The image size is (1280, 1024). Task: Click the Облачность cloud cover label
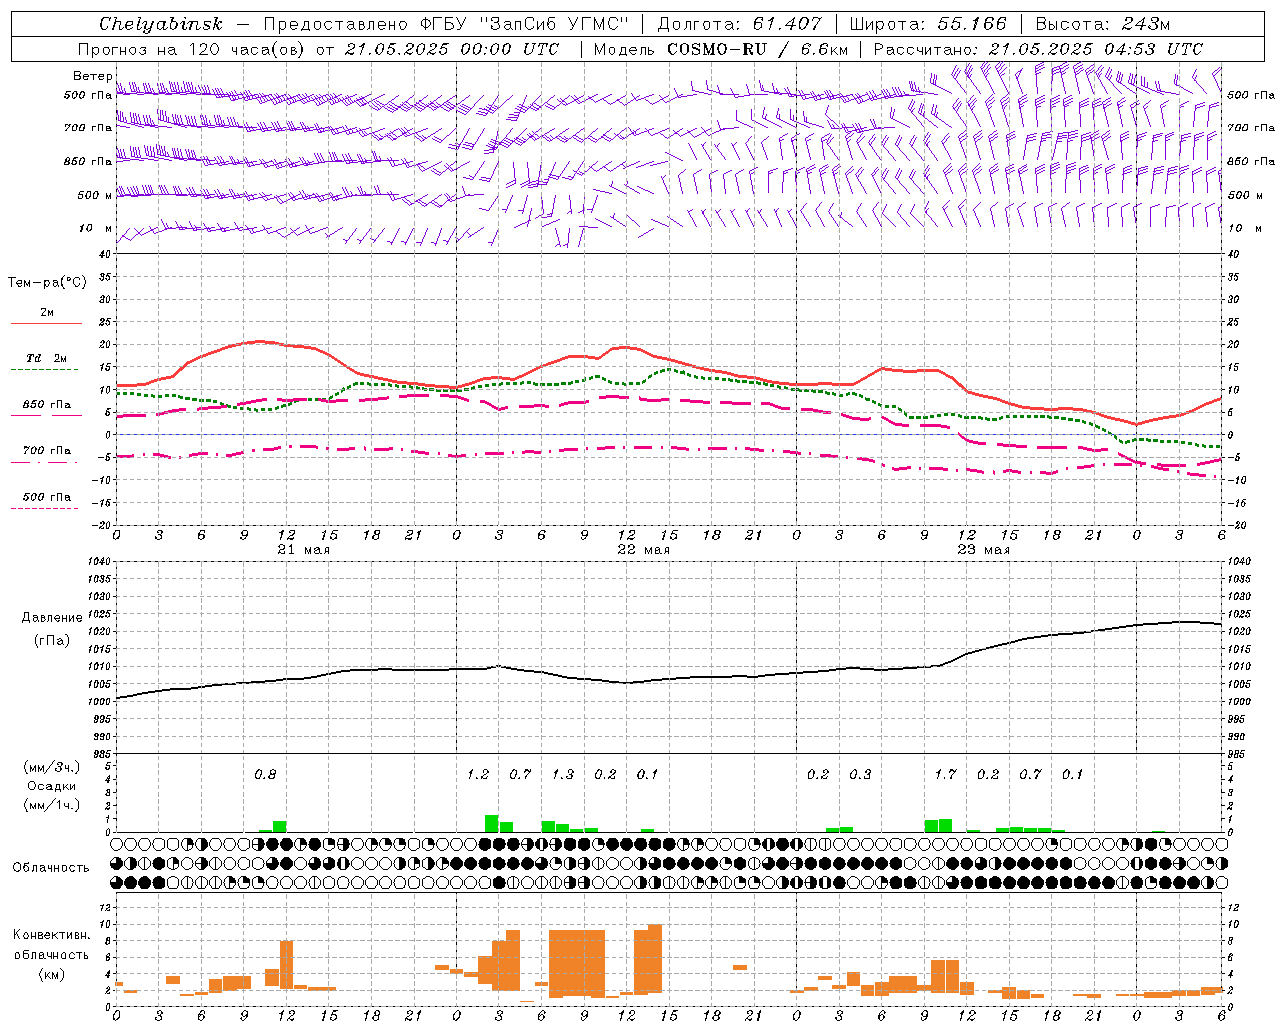click(51, 868)
